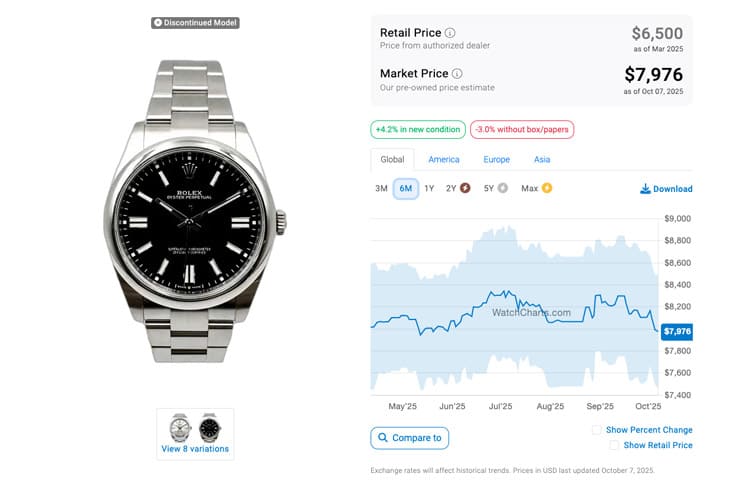Click the Market Price info icon
Viewport: 730px width, 483px height.
[x=457, y=73]
